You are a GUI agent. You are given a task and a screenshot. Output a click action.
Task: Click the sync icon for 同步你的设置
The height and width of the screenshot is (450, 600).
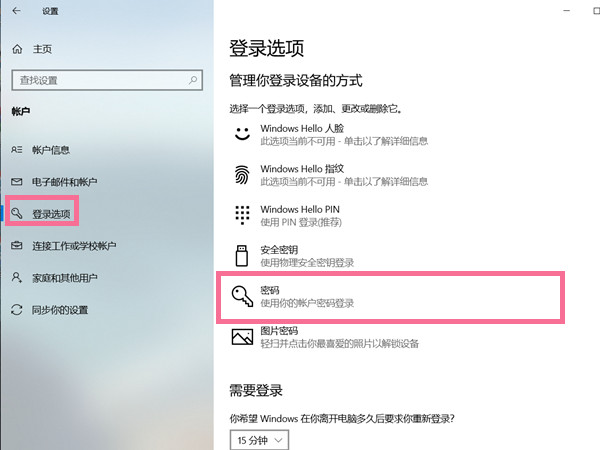click(16, 309)
